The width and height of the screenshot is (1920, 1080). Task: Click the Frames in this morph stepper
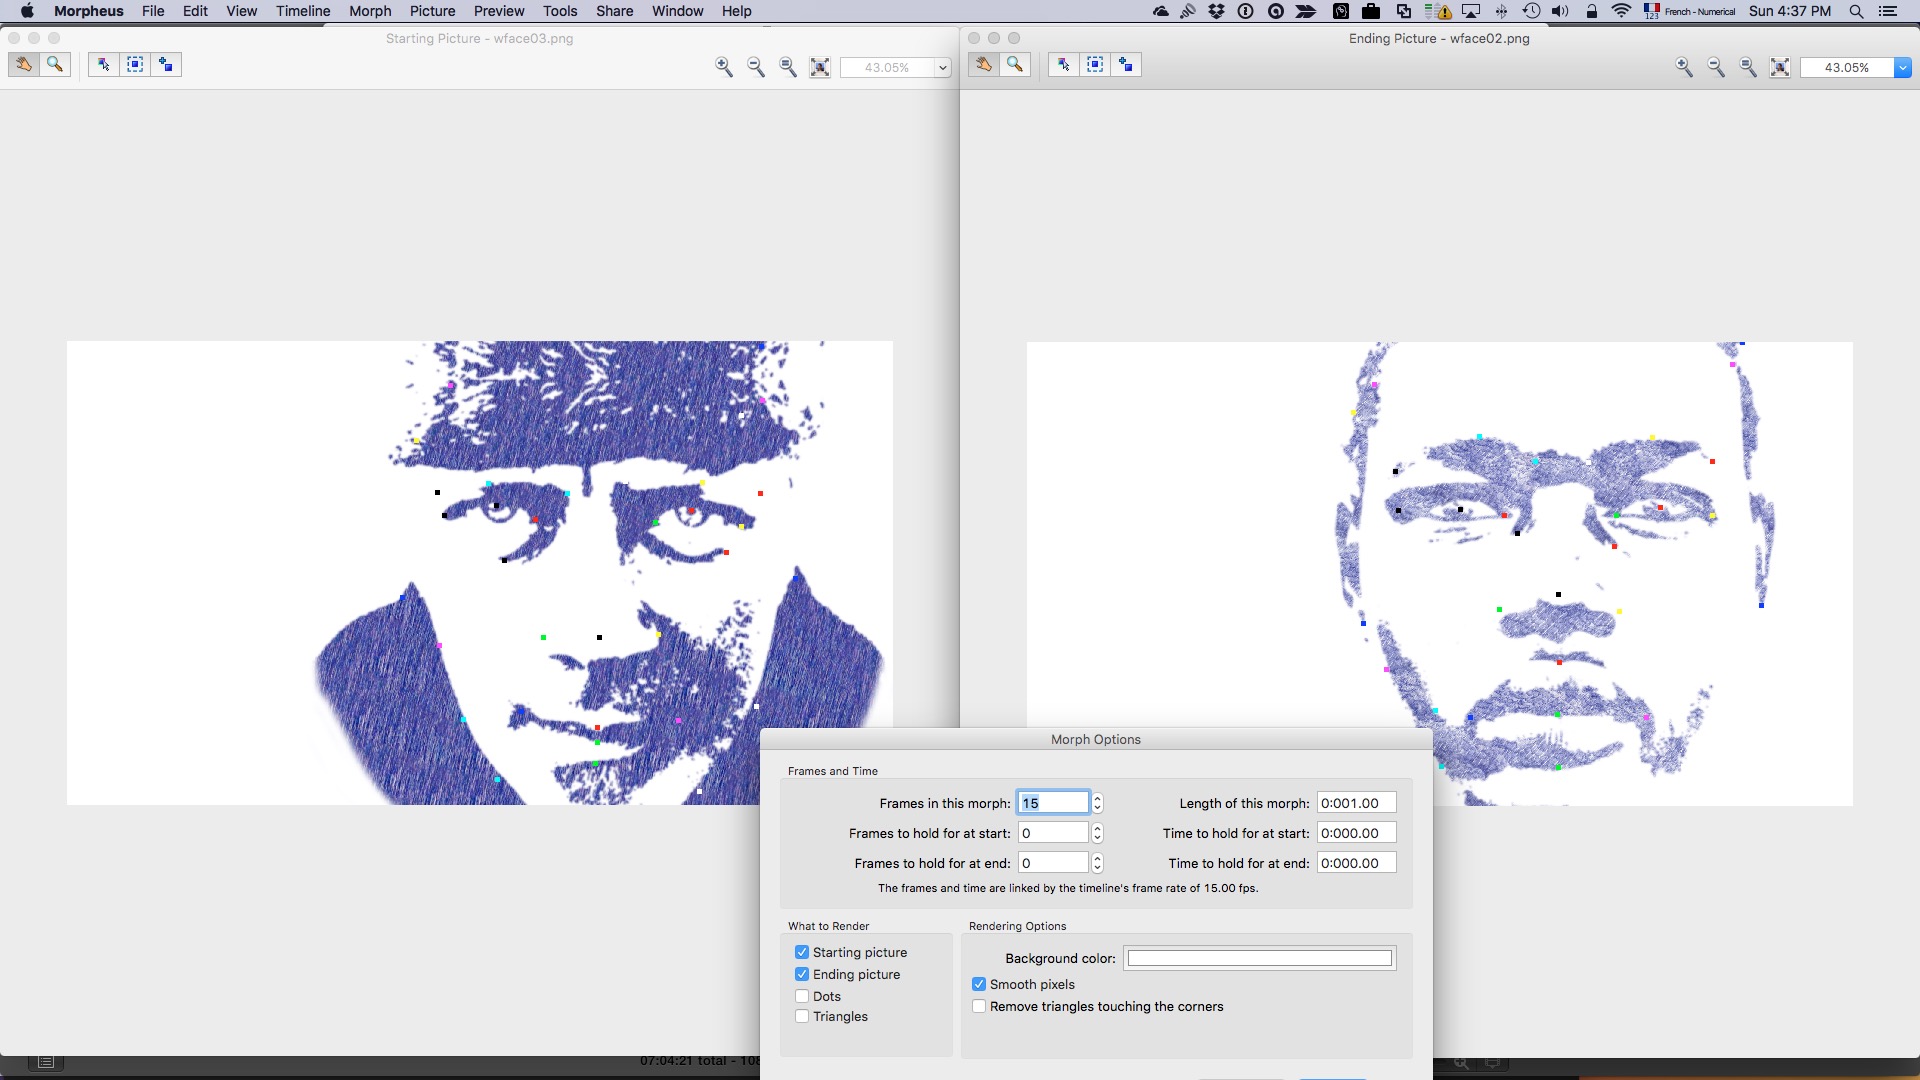click(1097, 803)
